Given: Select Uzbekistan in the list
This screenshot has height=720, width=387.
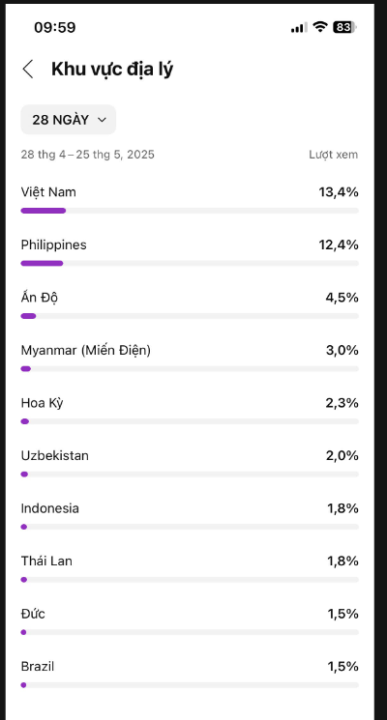Looking at the screenshot, I should click(190, 464).
